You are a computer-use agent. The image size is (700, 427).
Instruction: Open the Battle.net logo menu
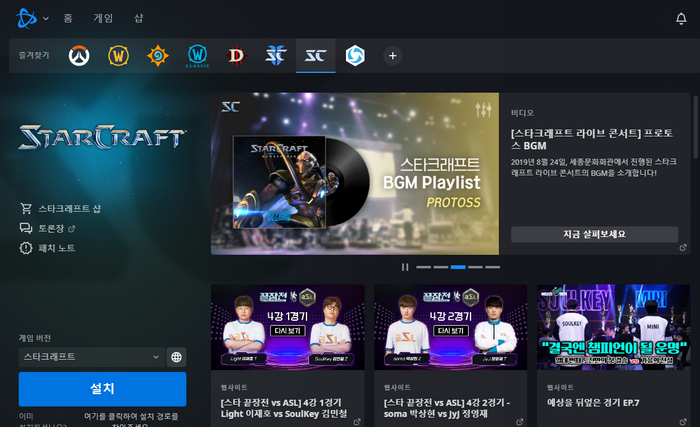[26, 18]
